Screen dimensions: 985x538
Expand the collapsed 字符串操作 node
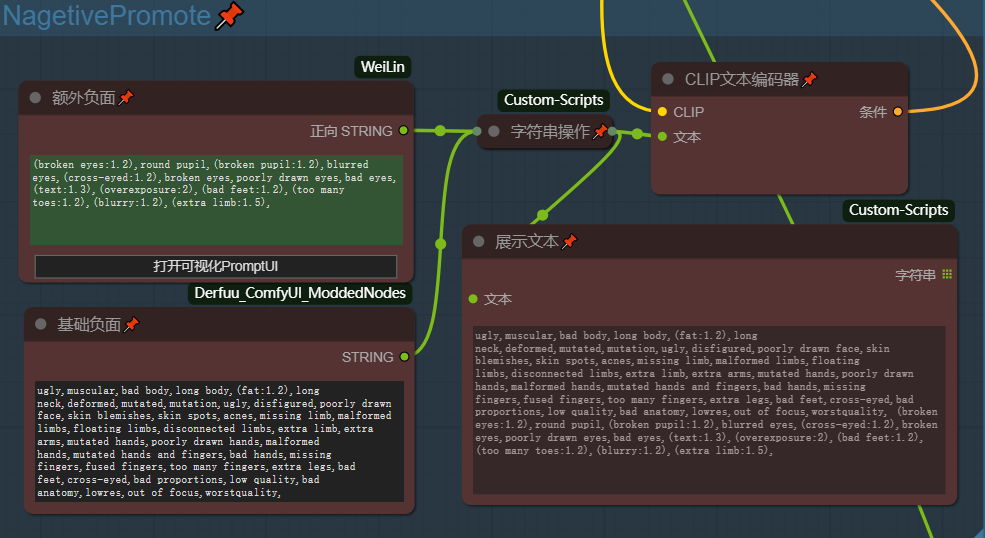tap(494, 131)
